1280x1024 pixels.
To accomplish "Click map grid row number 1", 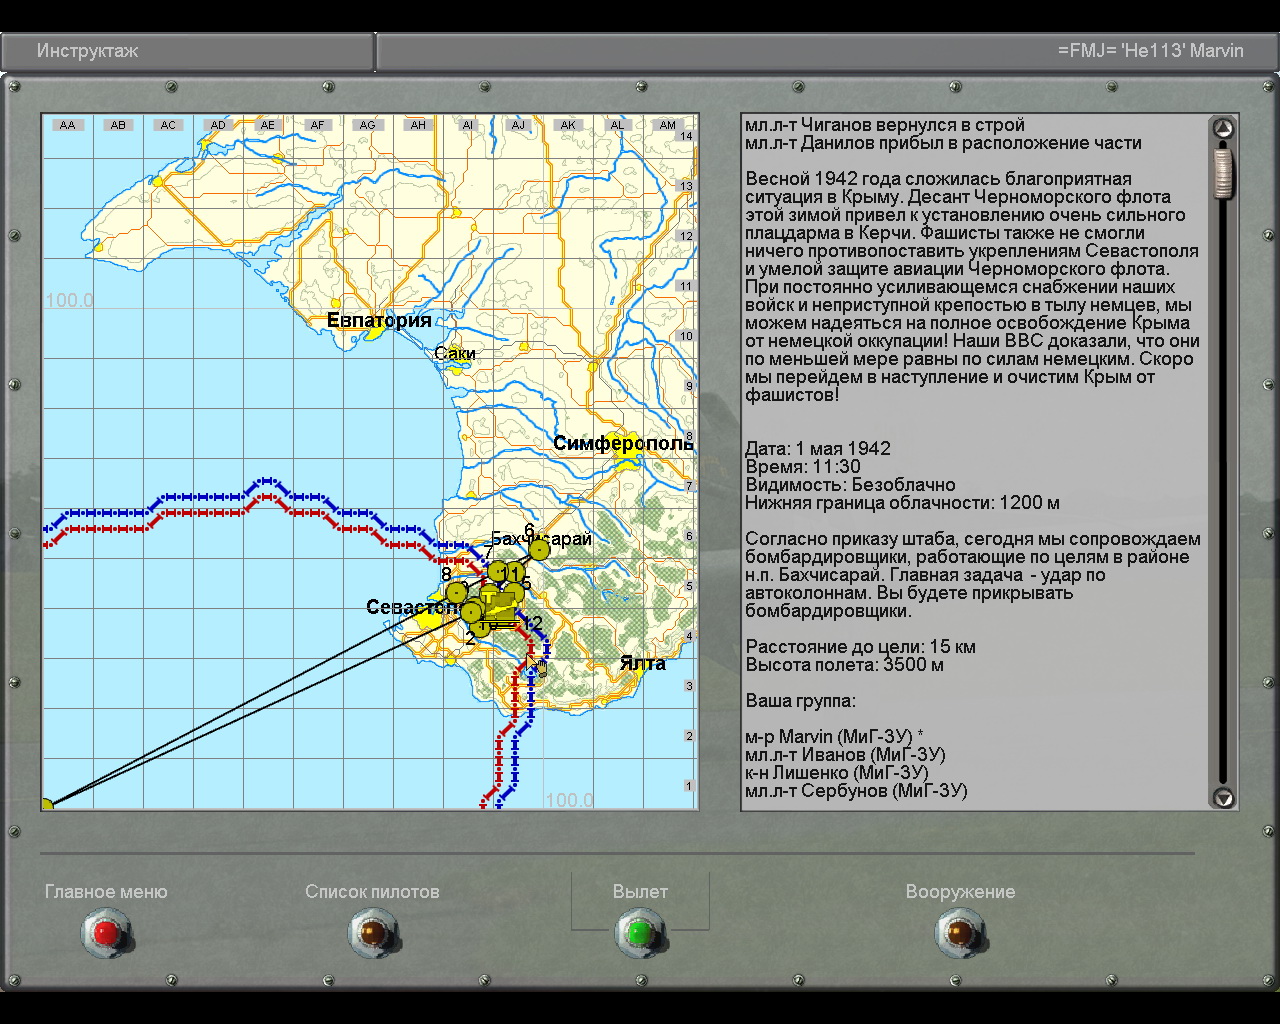I will click(x=688, y=786).
